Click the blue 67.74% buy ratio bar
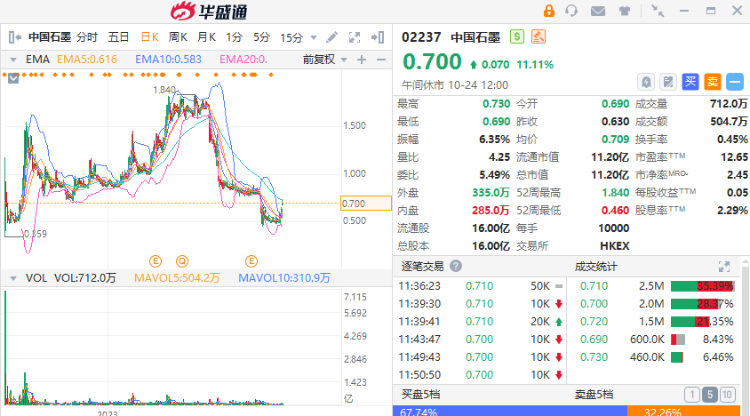750x416 pixels. [x=510, y=411]
